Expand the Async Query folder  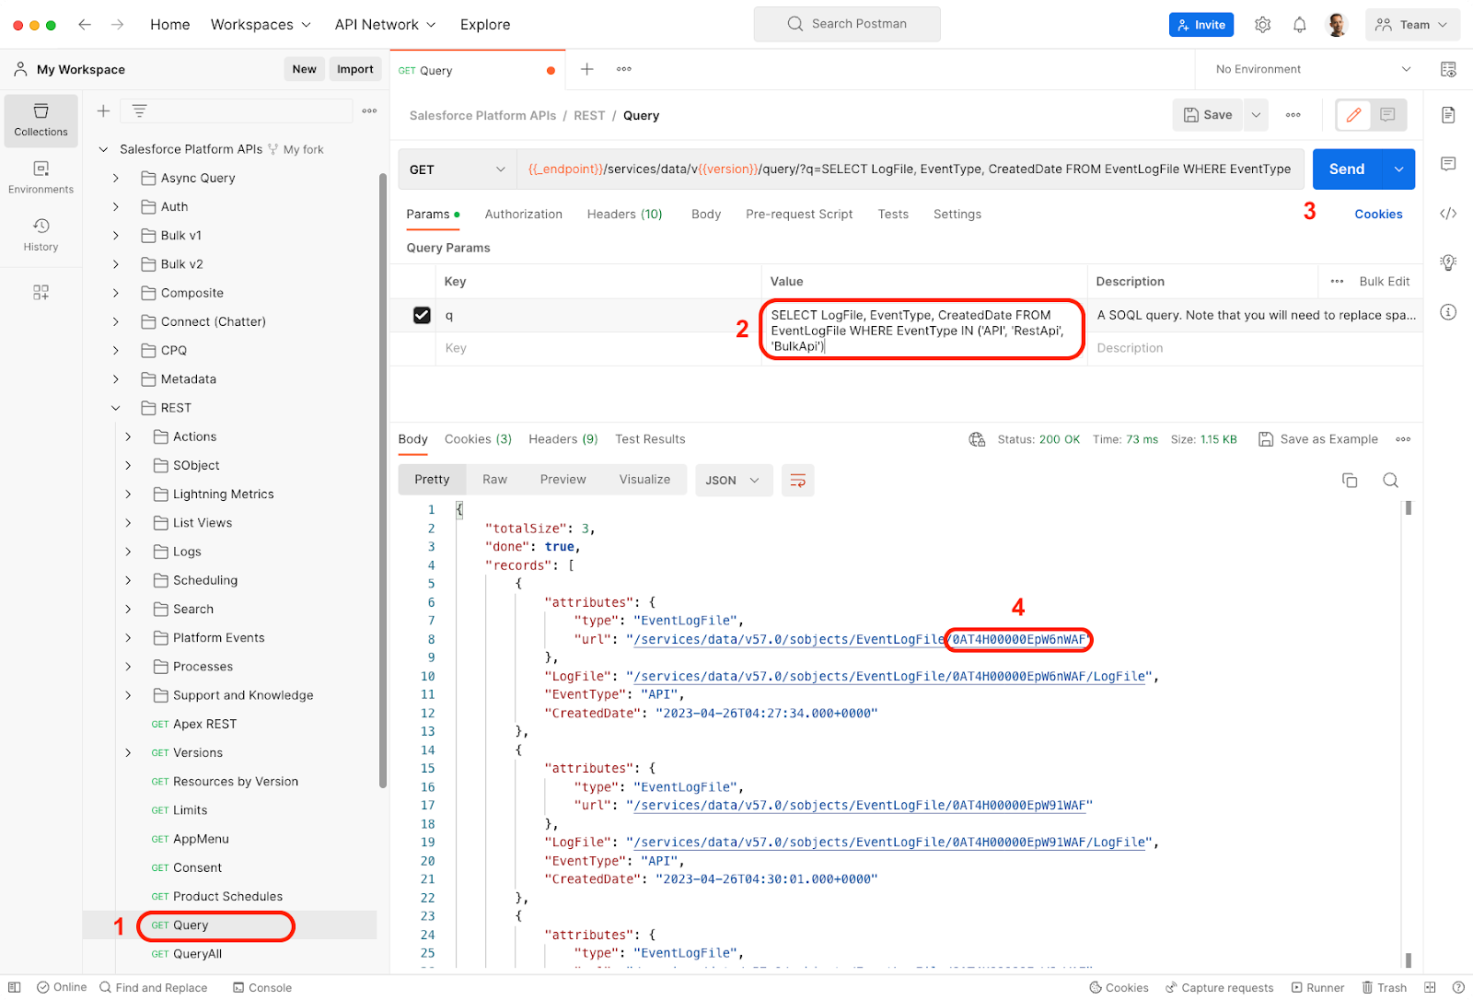(x=116, y=178)
